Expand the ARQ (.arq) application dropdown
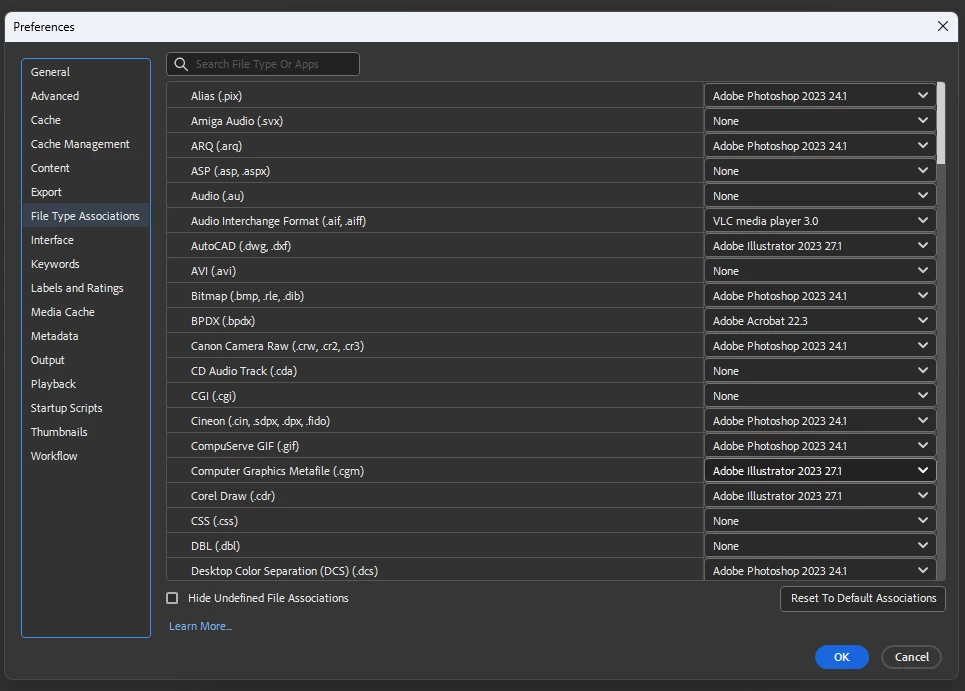965x691 pixels. click(820, 146)
